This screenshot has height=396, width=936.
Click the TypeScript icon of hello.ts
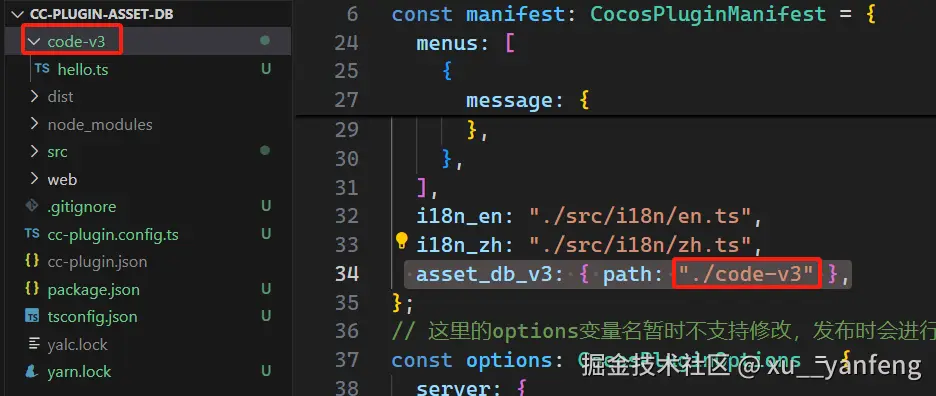point(42,69)
